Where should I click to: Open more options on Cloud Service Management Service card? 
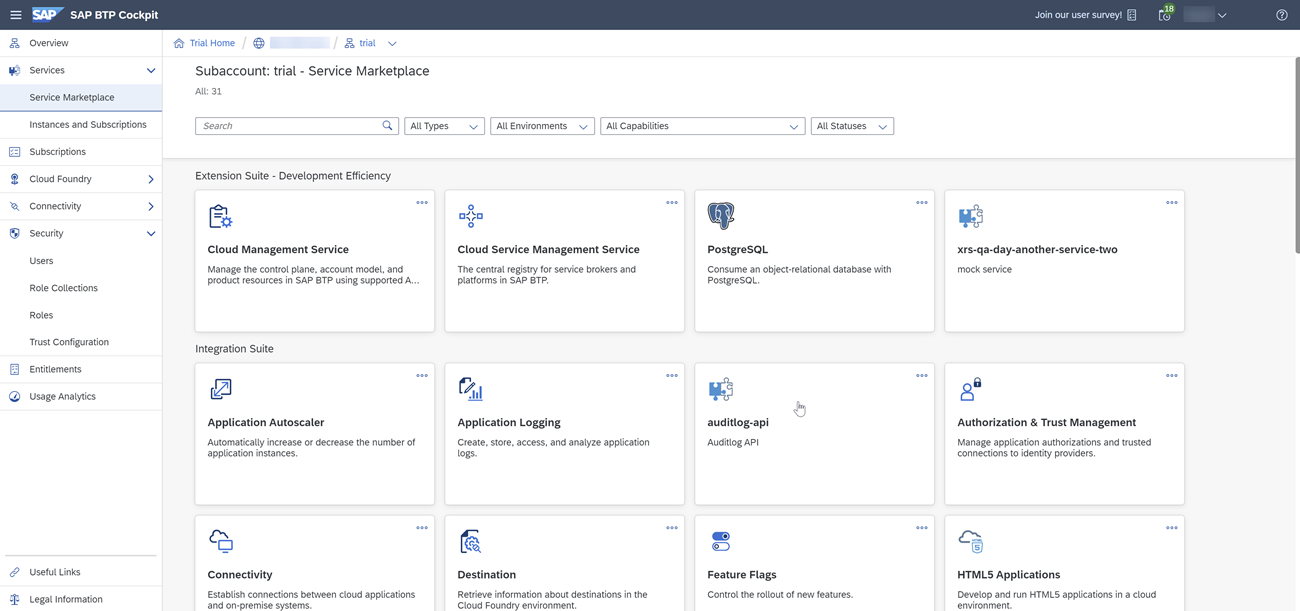pyautogui.click(x=672, y=203)
